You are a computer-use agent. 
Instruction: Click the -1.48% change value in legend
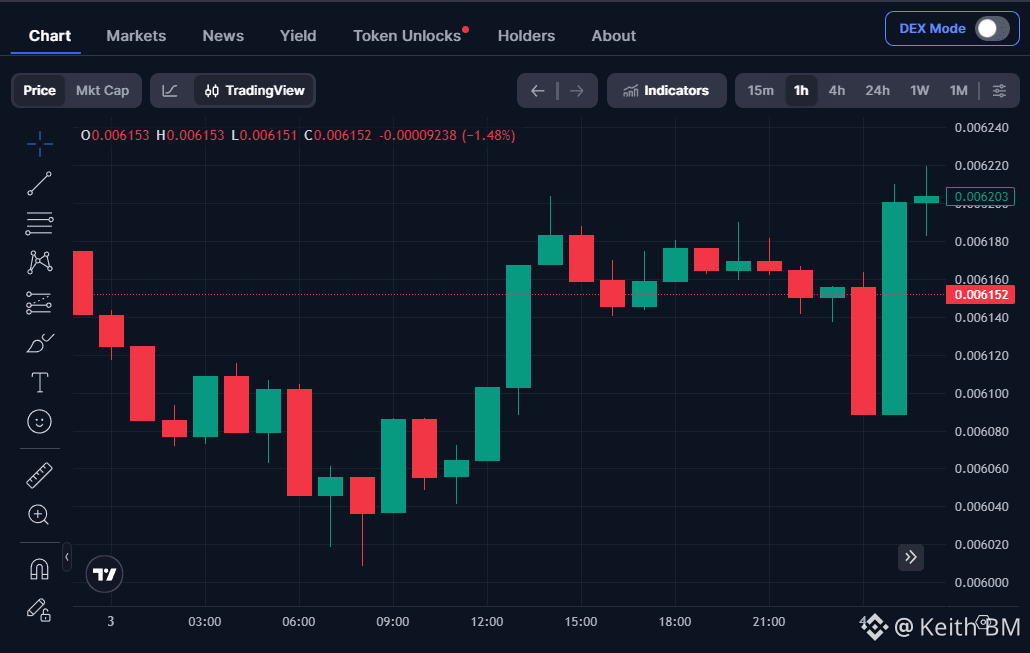489,135
